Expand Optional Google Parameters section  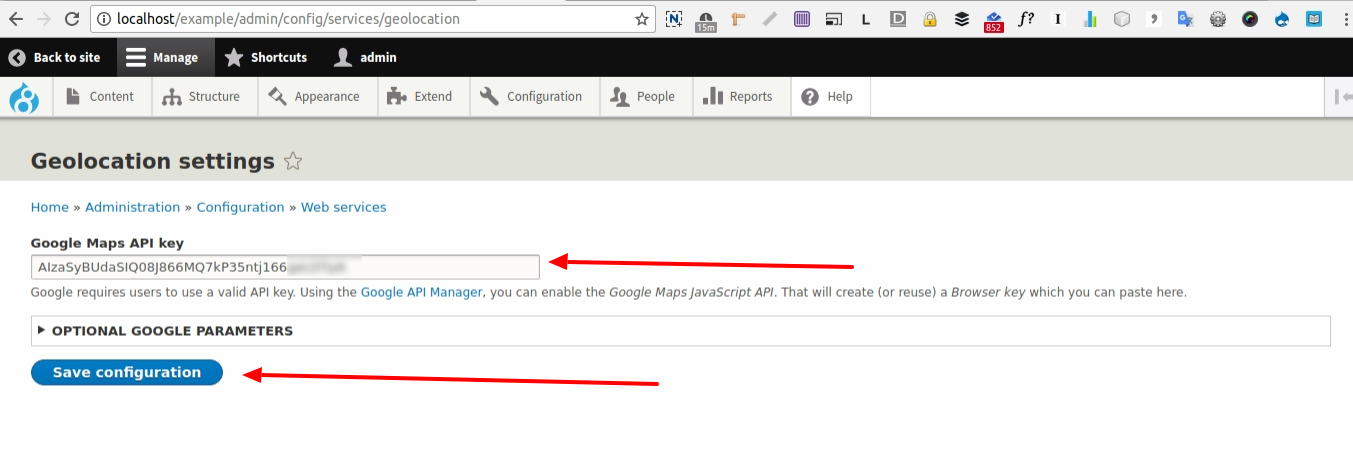[171, 330]
